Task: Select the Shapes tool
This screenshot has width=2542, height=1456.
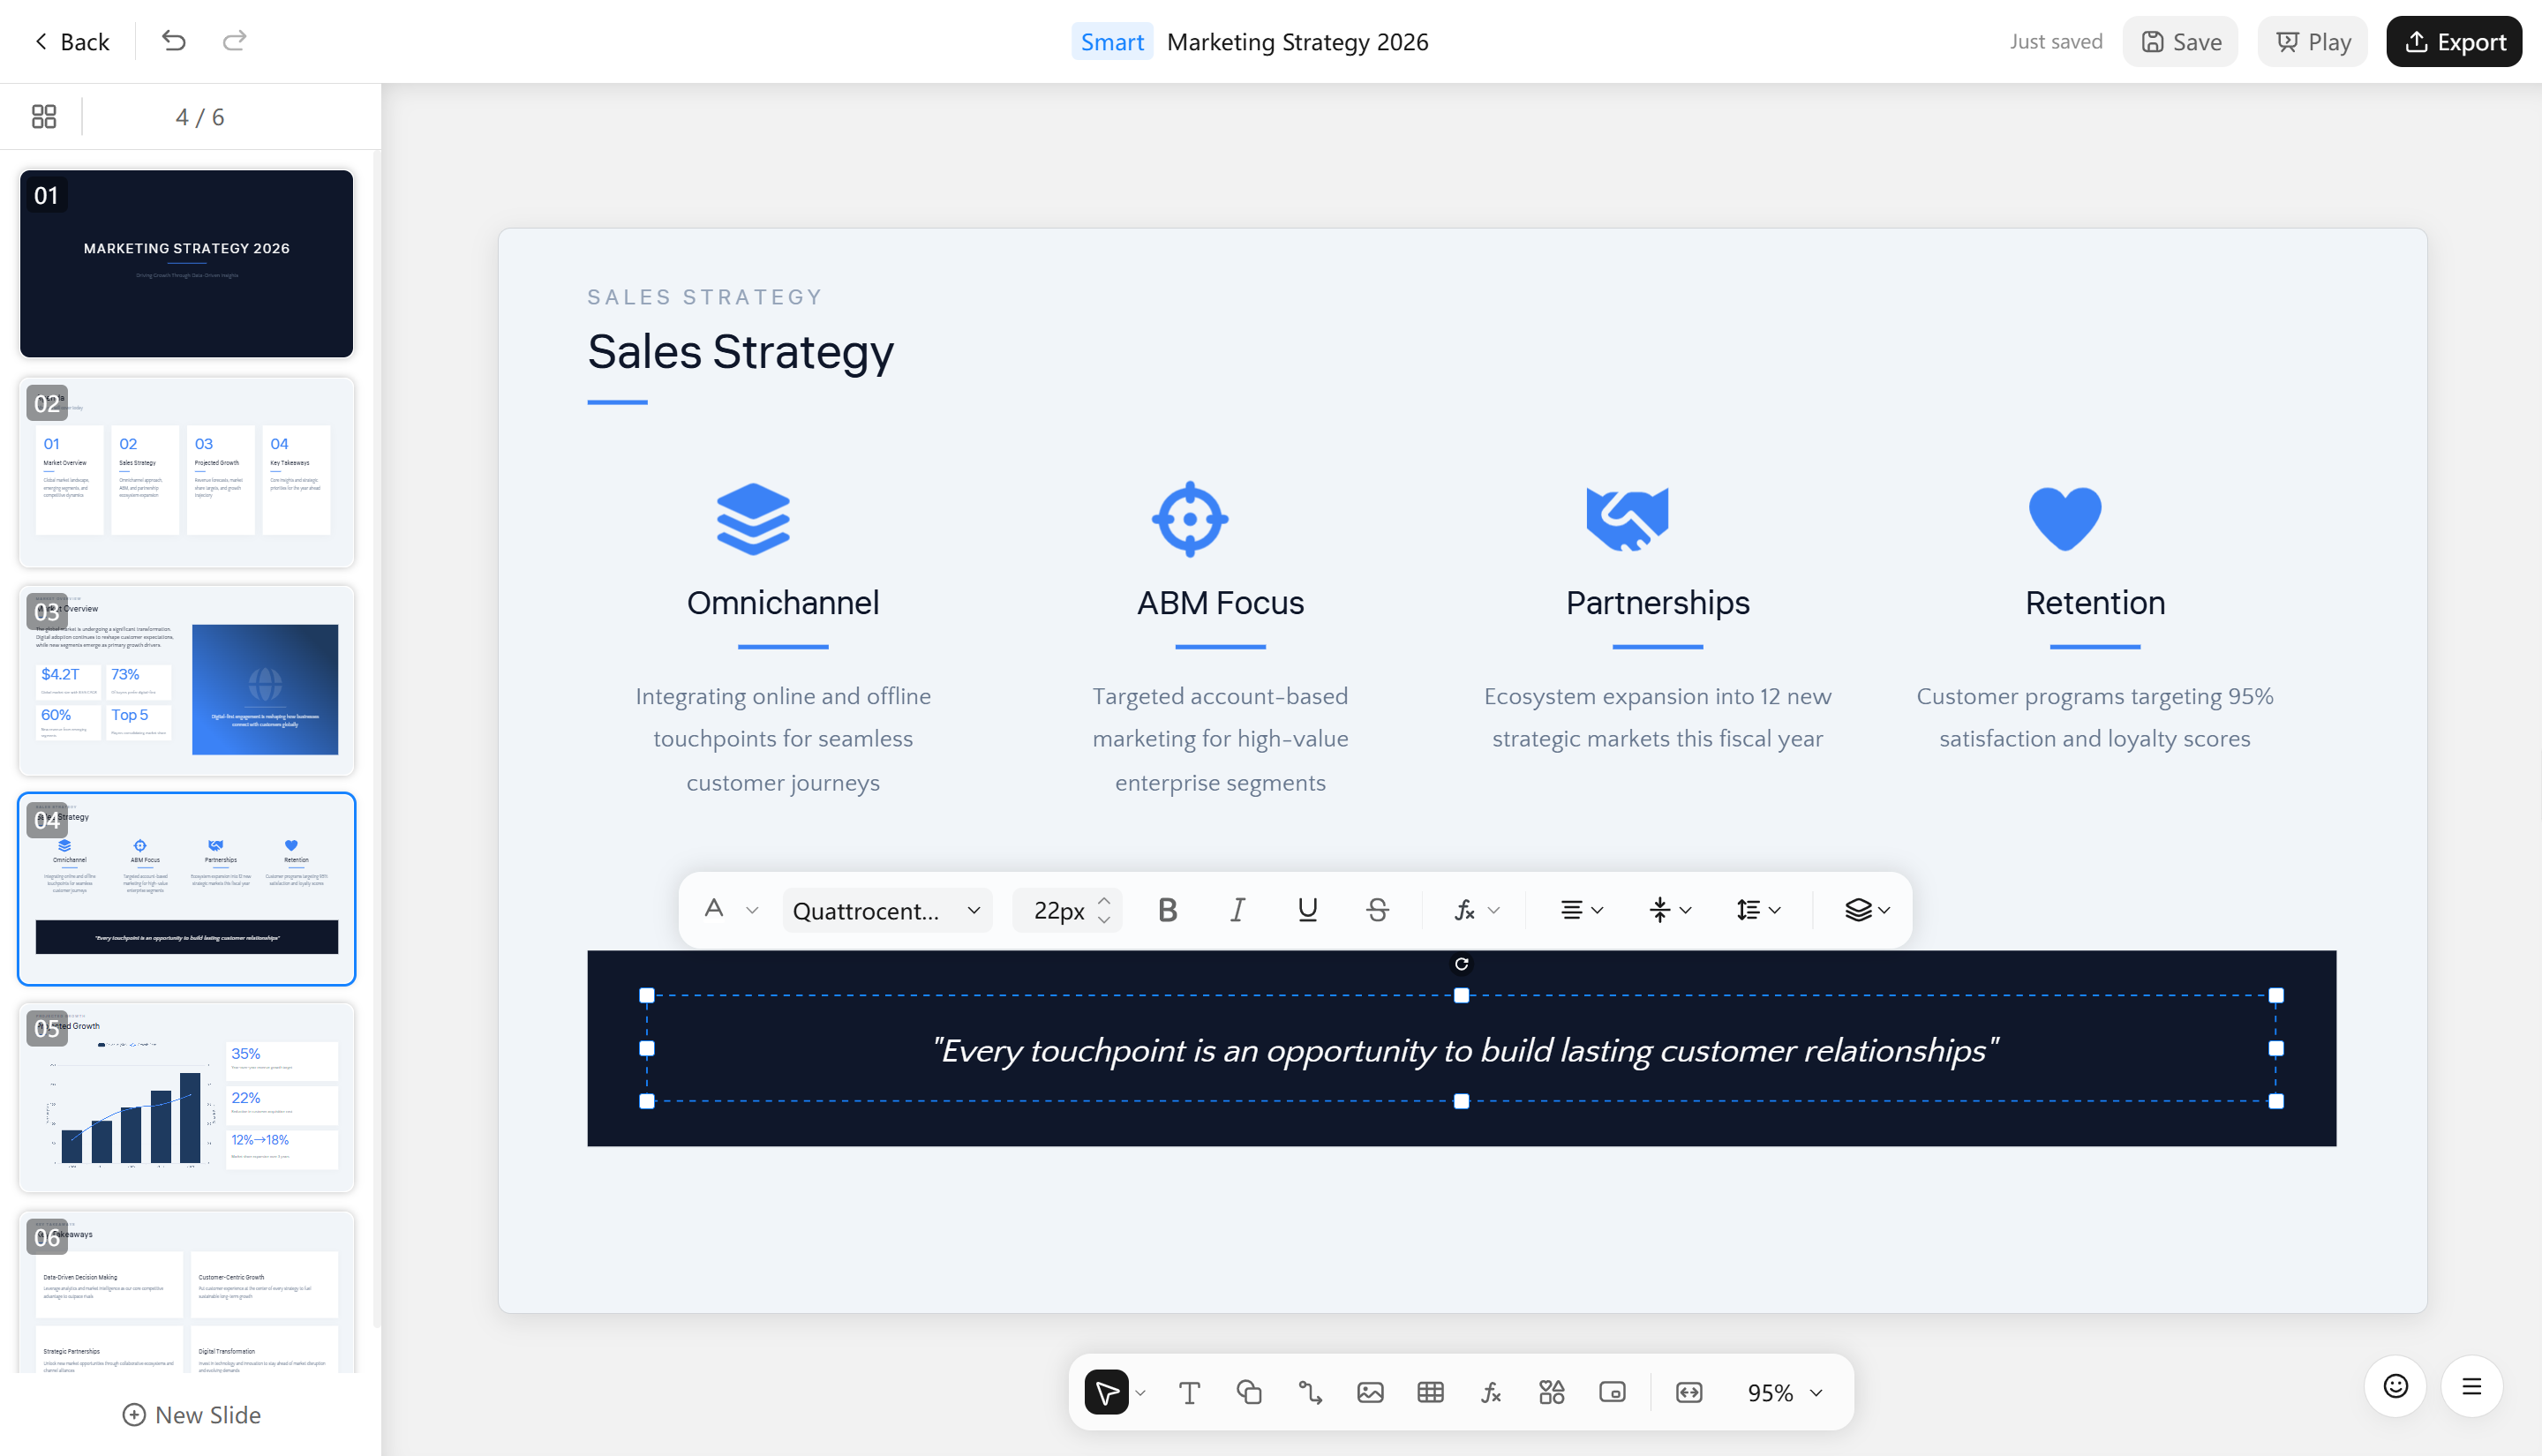Action: click(x=1249, y=1392)
